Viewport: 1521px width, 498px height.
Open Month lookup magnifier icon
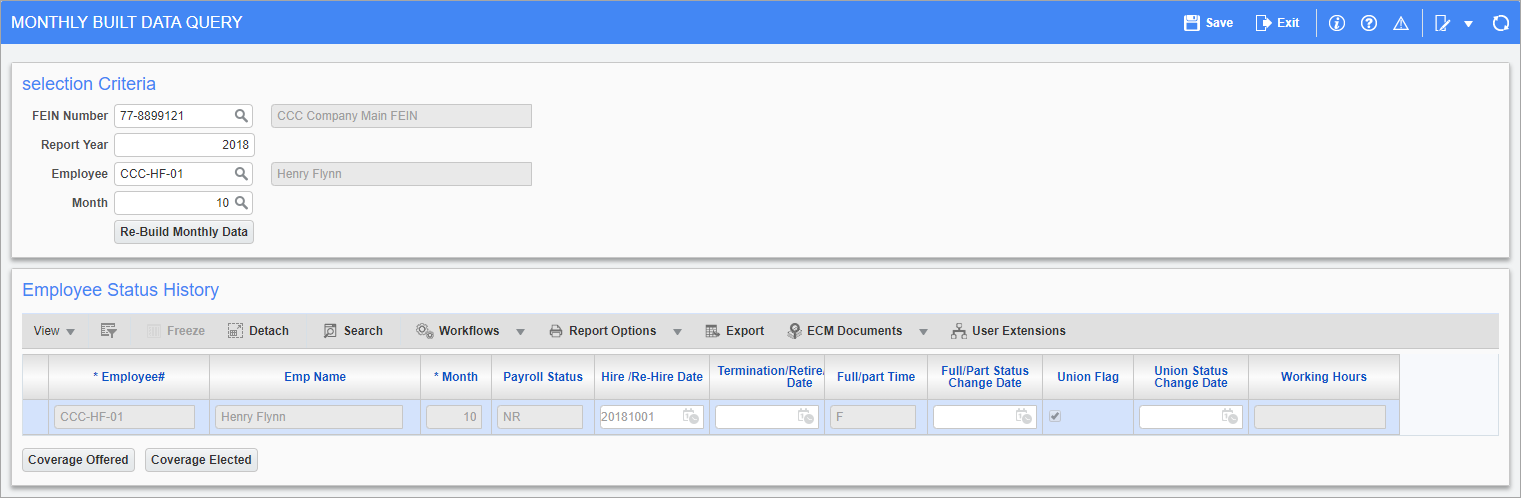click(241, 203)
